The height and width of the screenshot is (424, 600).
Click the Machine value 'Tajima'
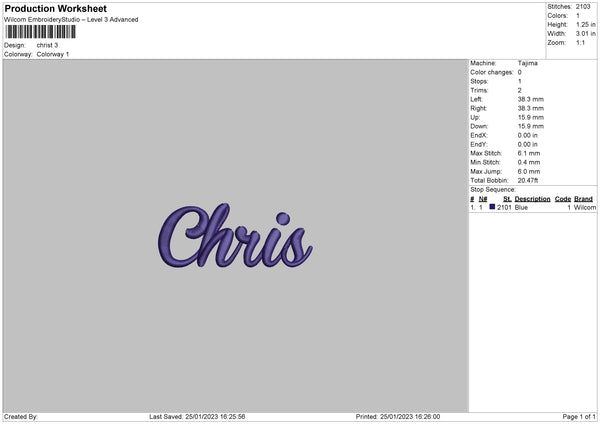pos(528,63)
